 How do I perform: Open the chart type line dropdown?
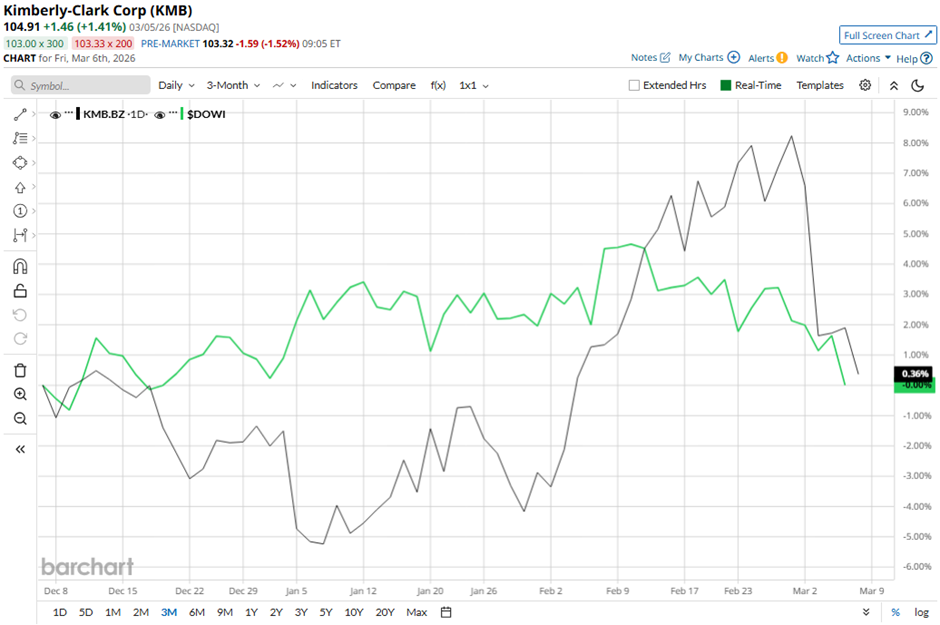point(284,85)
